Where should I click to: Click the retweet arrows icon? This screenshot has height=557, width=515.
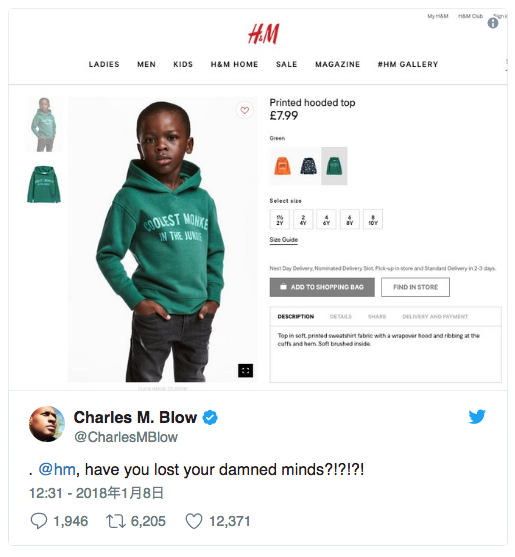point(116,521)
